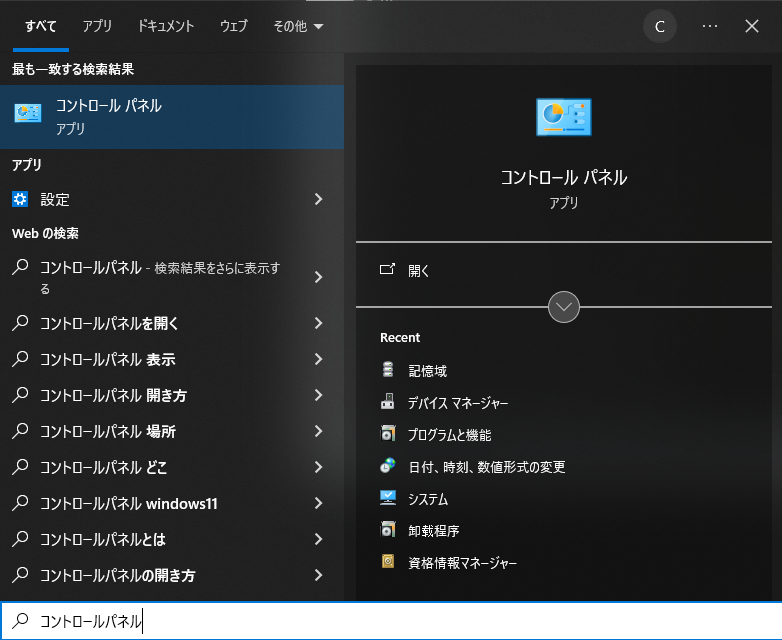Viewport: 782px width, 640px height.
Task: Click the C user account avatar
Action: point(659,26)
